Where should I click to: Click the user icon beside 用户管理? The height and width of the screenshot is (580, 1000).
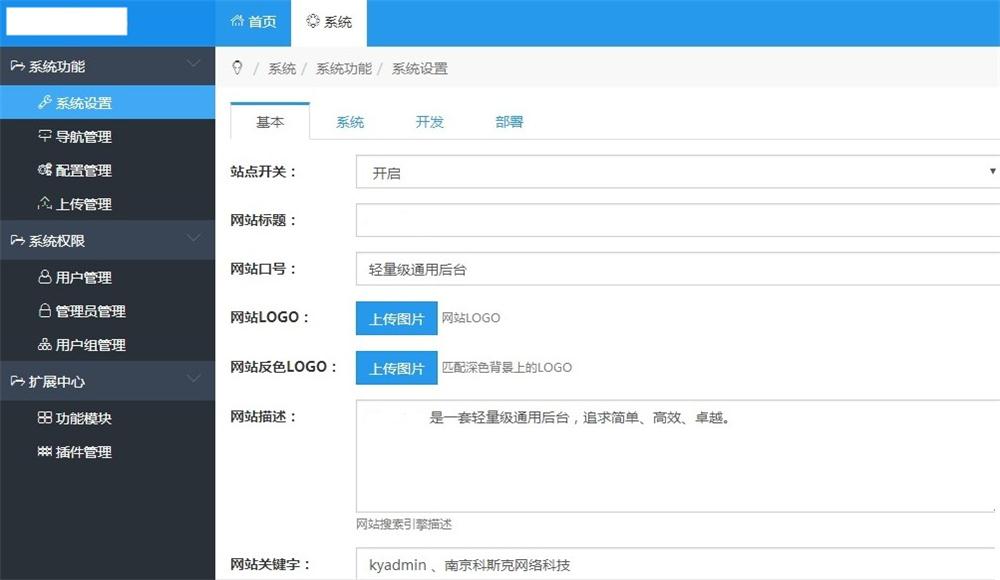point(45,277)
